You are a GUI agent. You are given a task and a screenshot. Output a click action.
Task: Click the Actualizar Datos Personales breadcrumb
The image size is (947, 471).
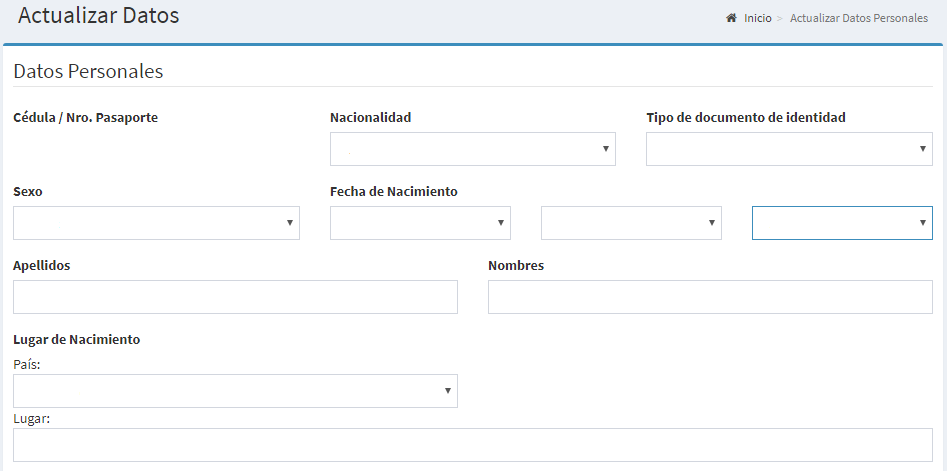859,18
